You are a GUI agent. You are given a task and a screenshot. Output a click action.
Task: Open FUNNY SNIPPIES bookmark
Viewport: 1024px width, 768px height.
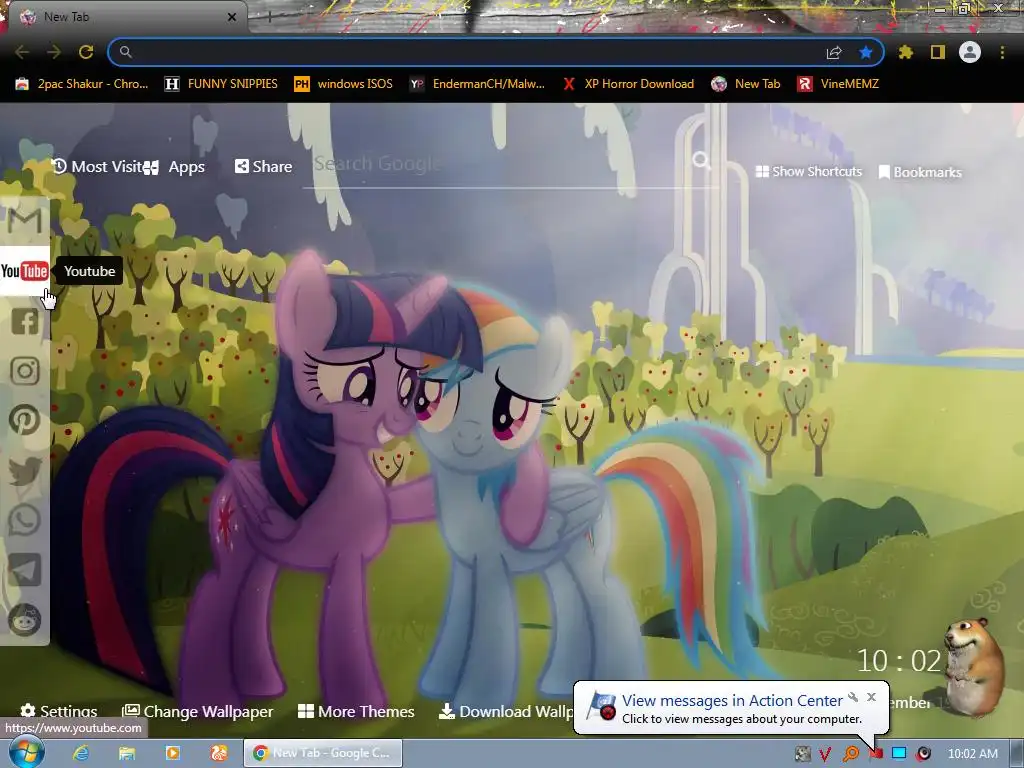(x=221, y=84)
